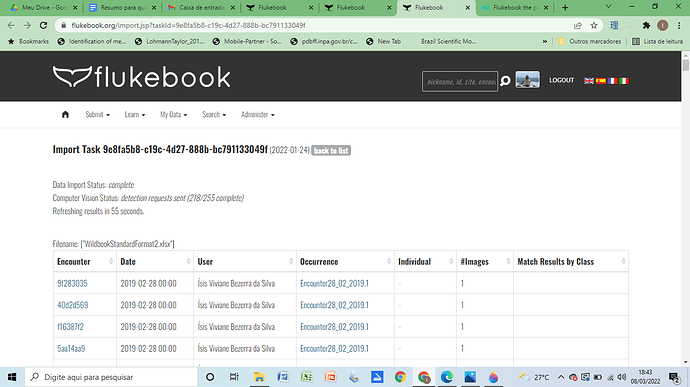Switch language with the Spanish flag icon
Screen dimensions: 690x387
[x=601, y=81]
